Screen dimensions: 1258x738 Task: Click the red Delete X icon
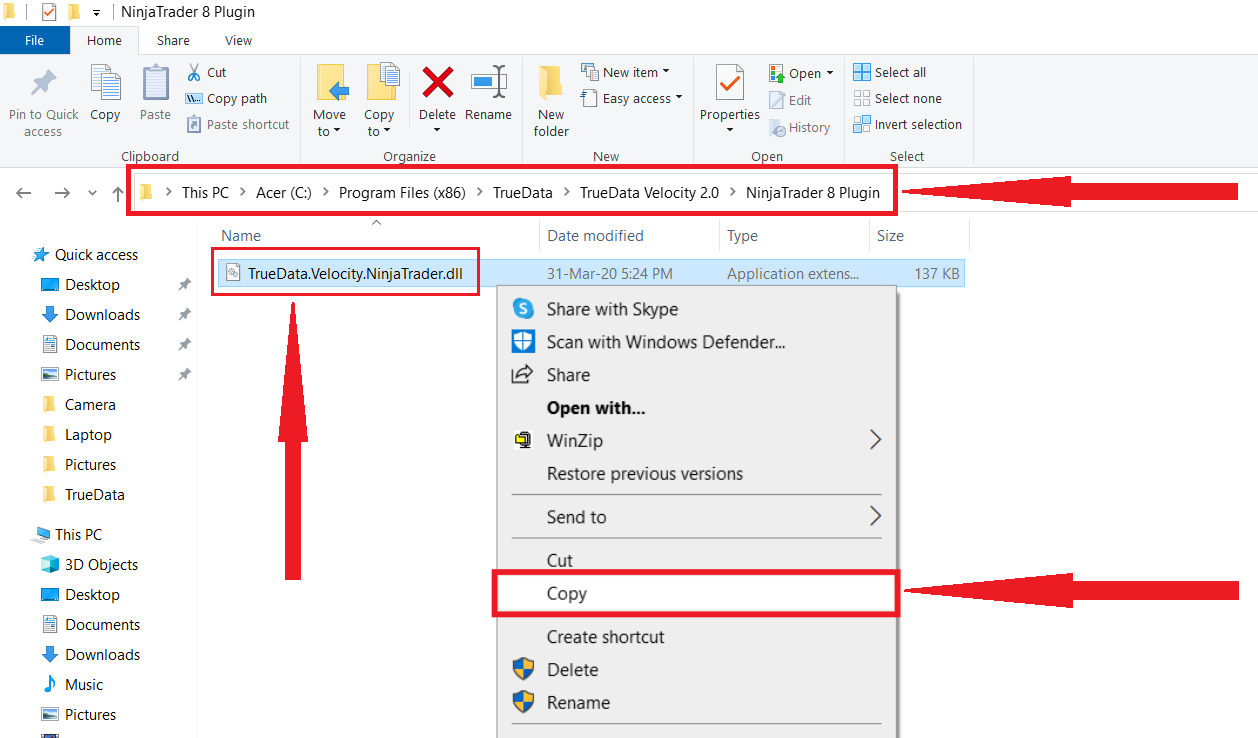tap(437, 82)
